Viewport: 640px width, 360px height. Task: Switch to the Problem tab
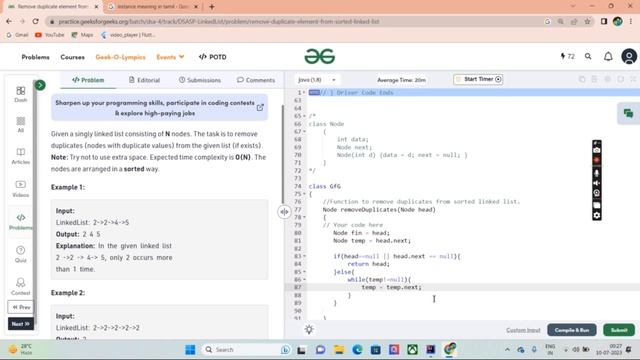(x=88, y=80)
